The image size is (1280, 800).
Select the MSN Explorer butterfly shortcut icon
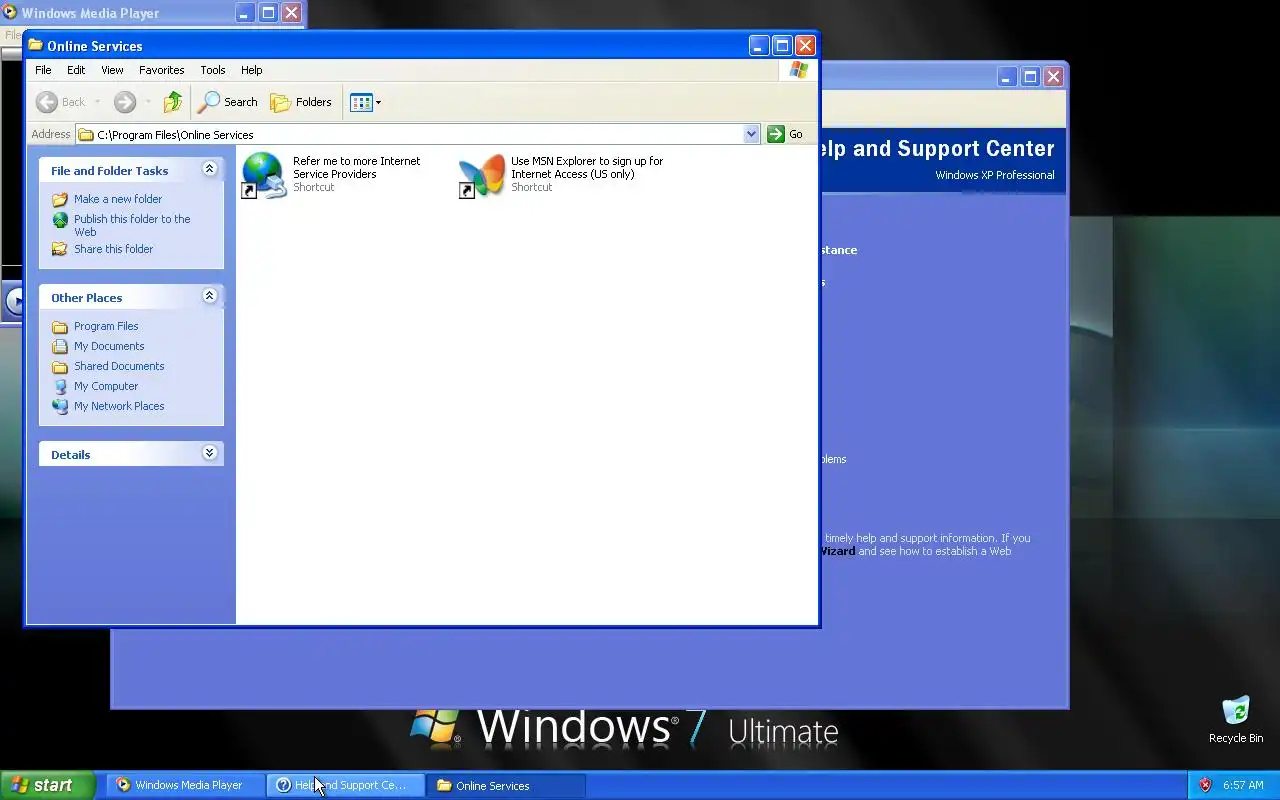(482, 175)
